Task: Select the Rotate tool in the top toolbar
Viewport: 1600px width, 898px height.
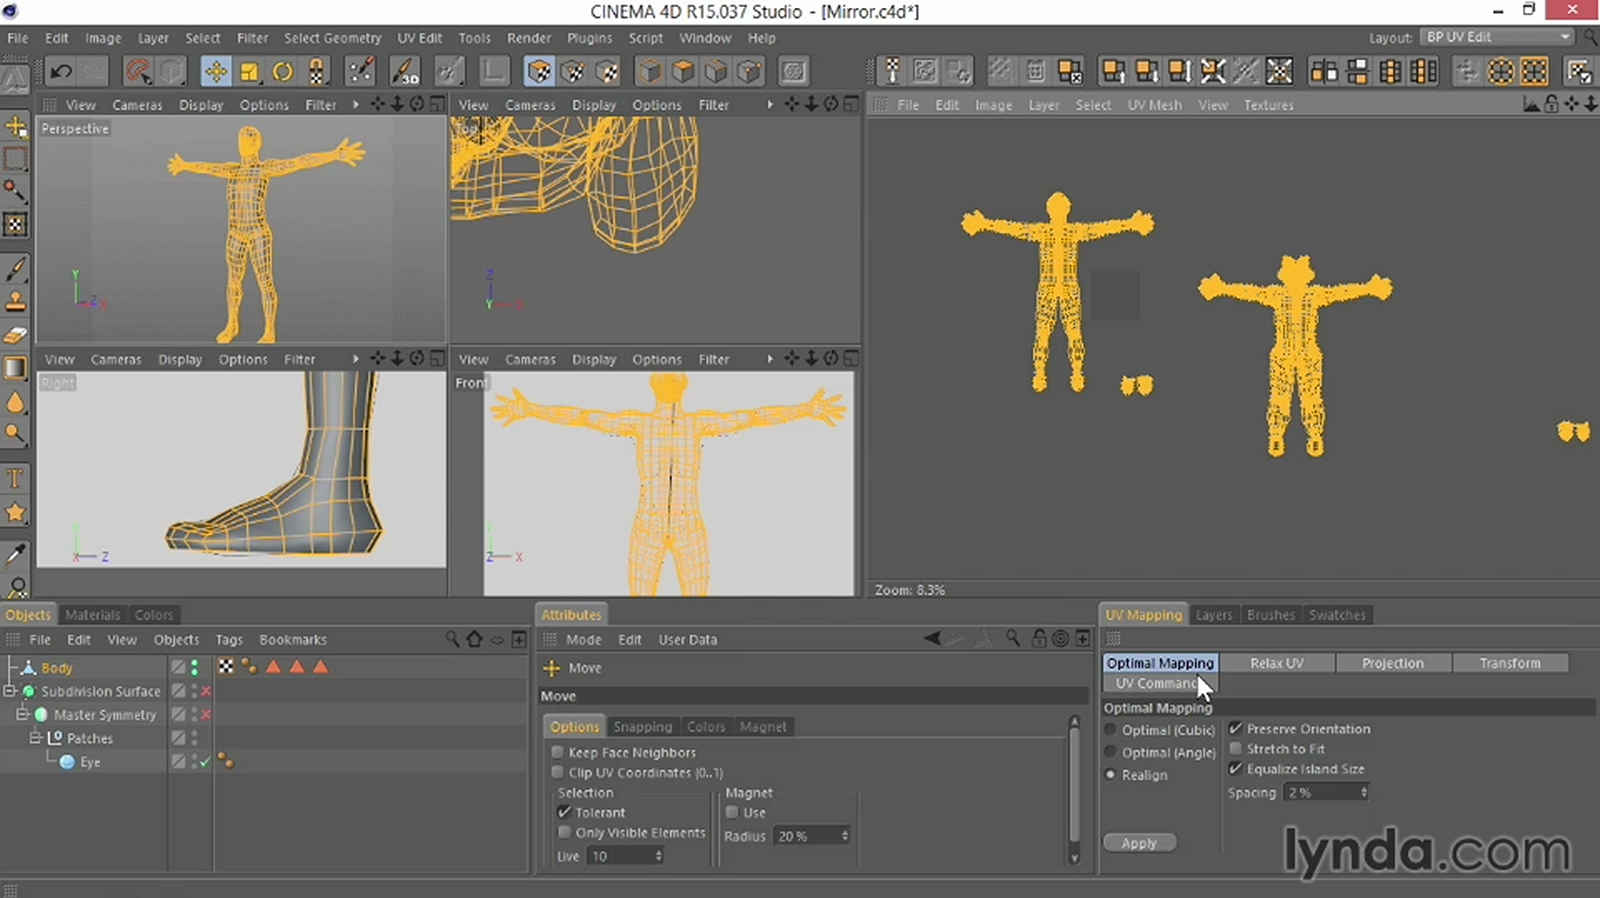Action: pyautogui.click(x=283, y=71)
